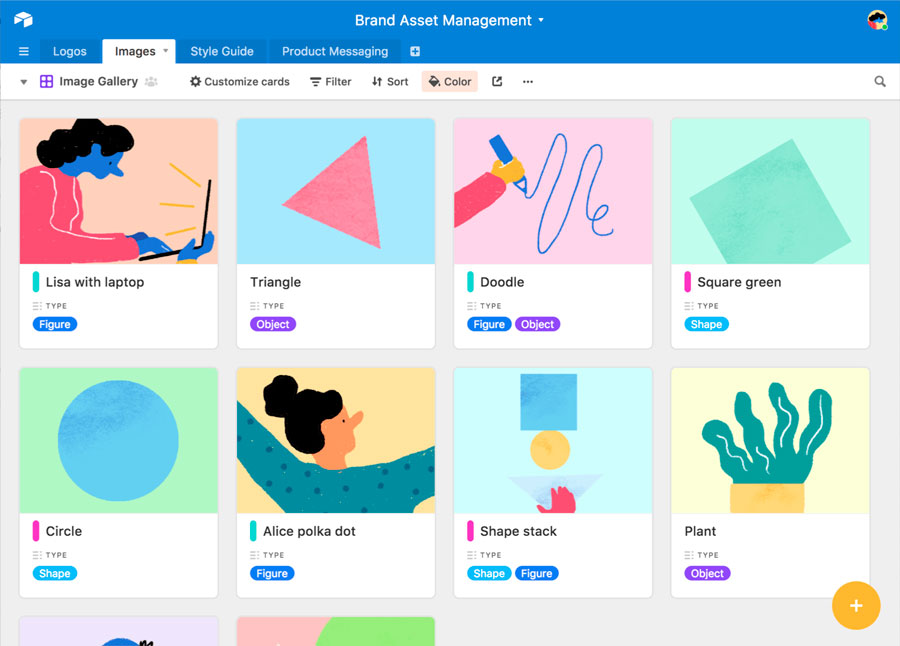
Task: Switch to the Style Guide tab
Action: 222,52
